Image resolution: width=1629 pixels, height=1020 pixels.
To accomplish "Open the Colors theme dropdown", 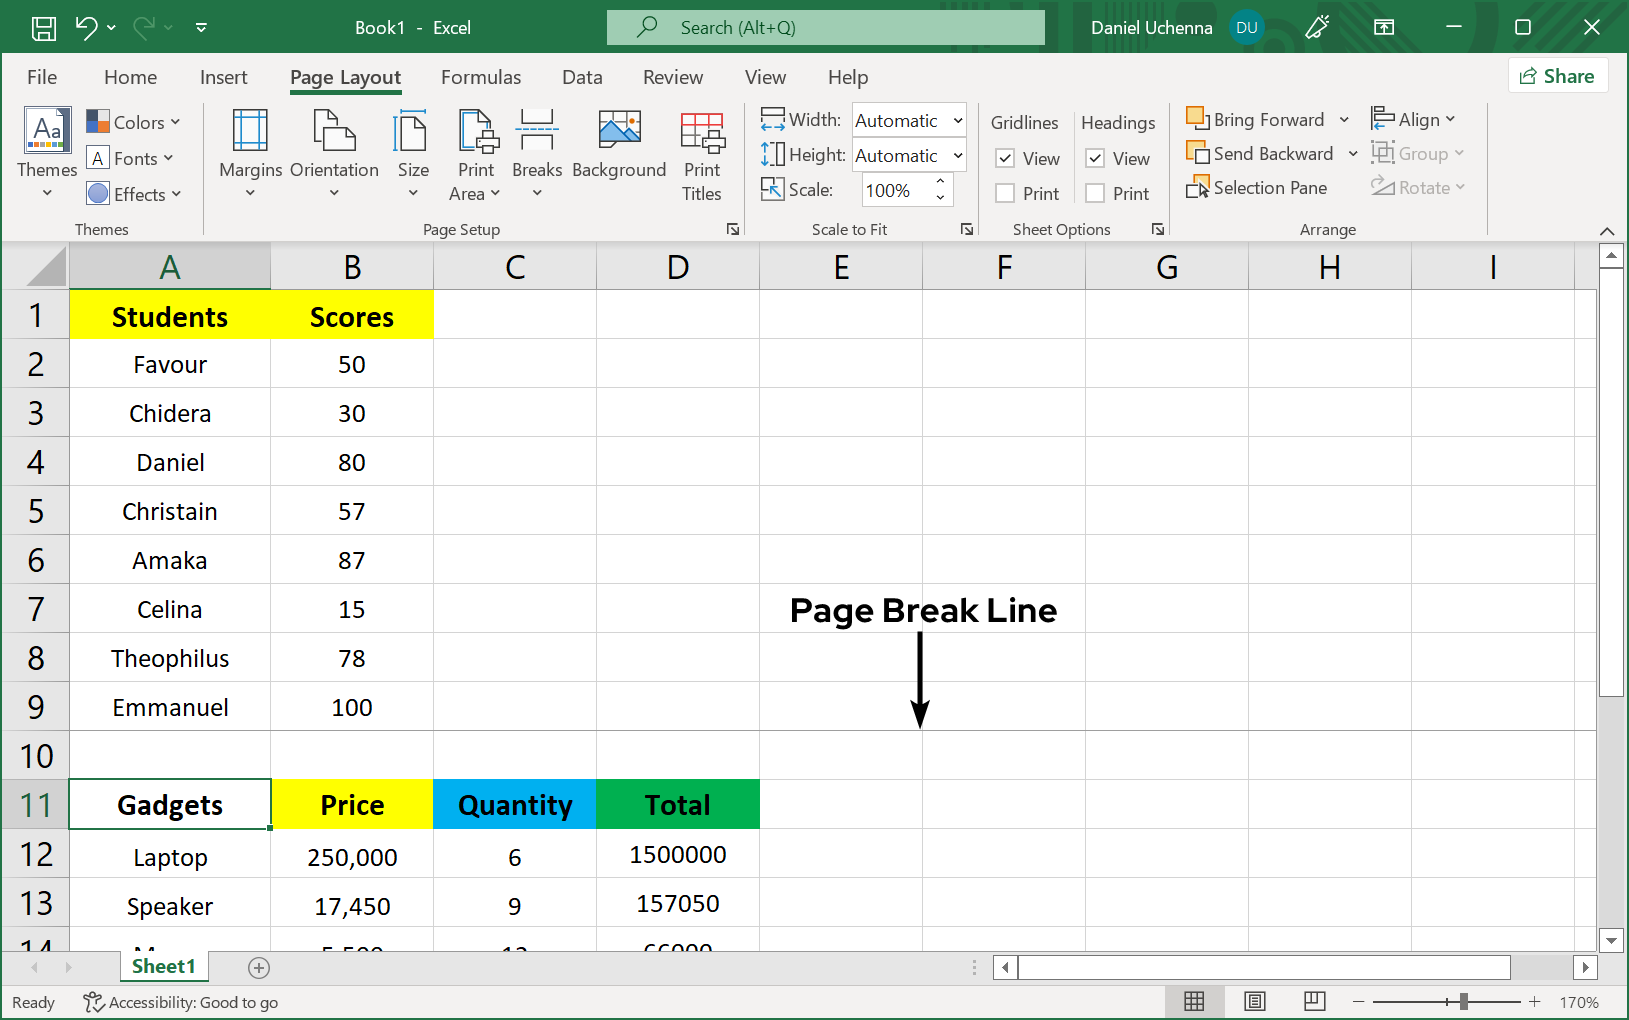I will 133,122.
